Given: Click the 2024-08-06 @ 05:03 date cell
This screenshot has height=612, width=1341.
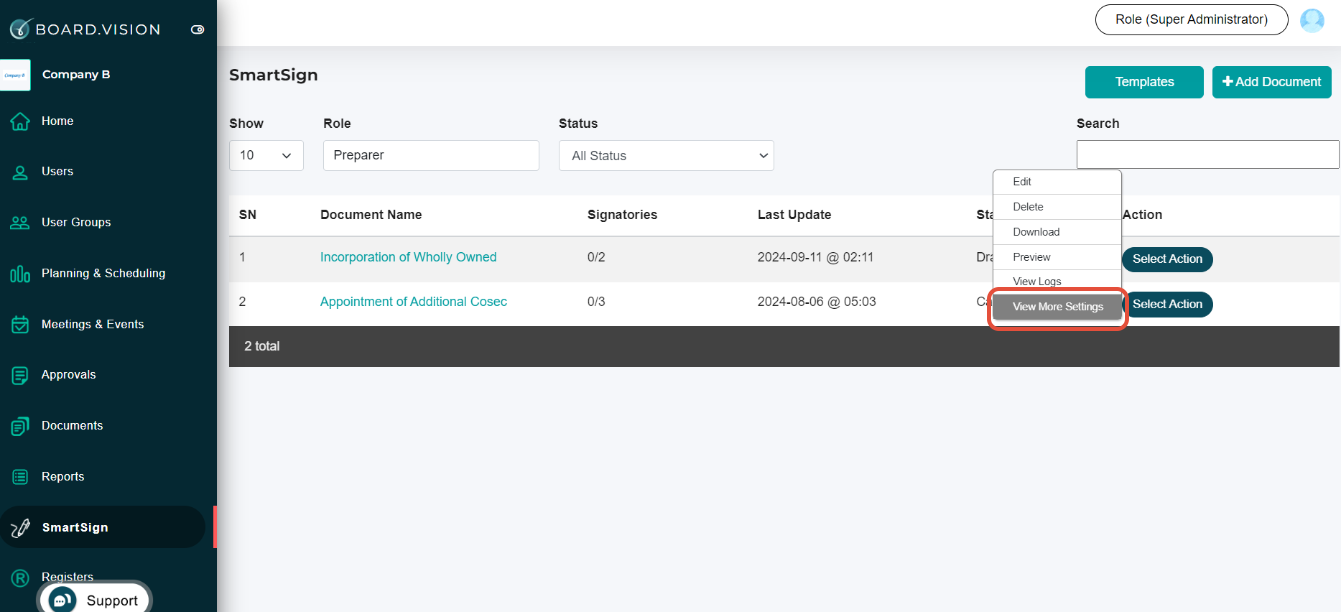Looking at the screenshot, I should (816, 301).
